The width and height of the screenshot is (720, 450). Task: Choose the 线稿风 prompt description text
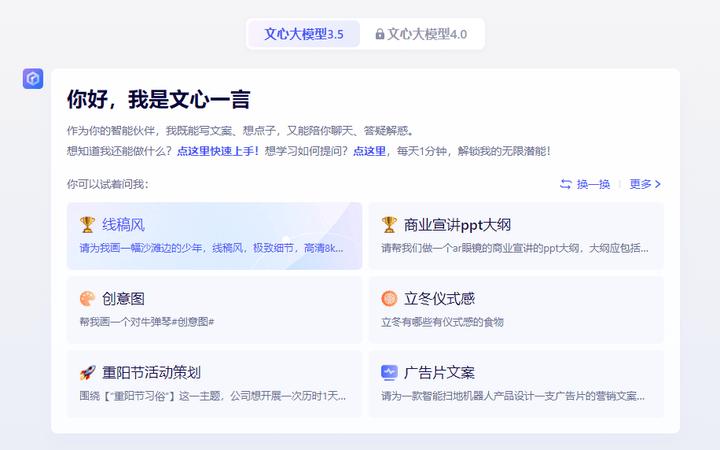tap(212, 248)
